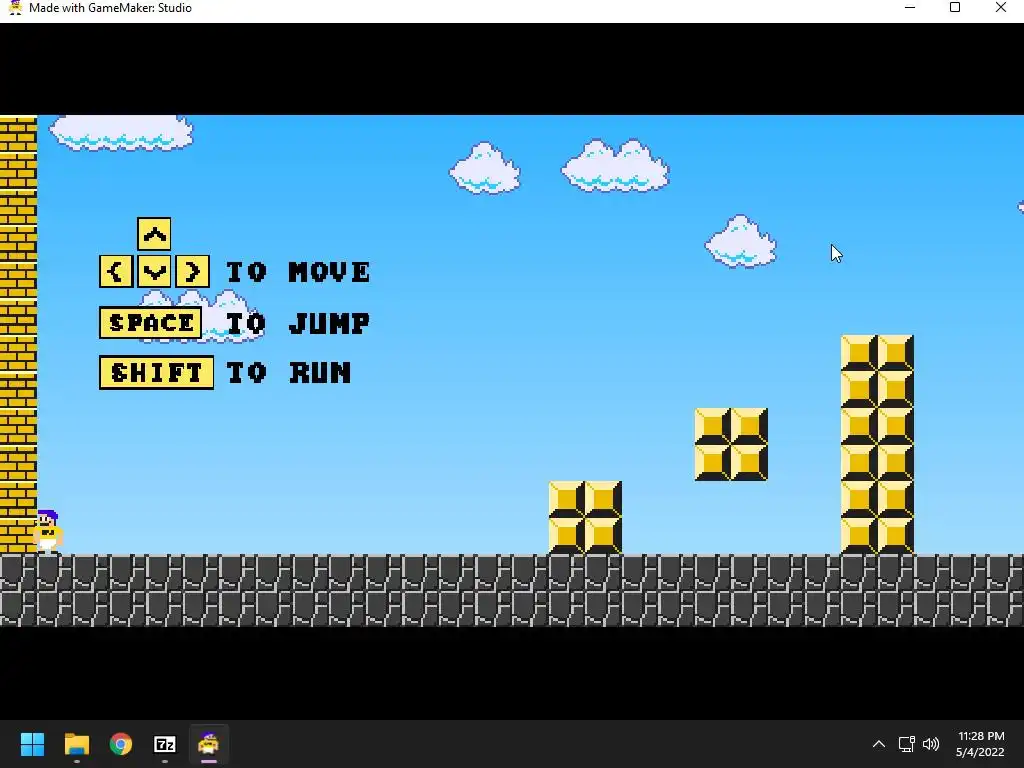This screenshot has height=768, width=1024.
Task: Click the "TO RUN" instruction text
Action: point(289,373)
